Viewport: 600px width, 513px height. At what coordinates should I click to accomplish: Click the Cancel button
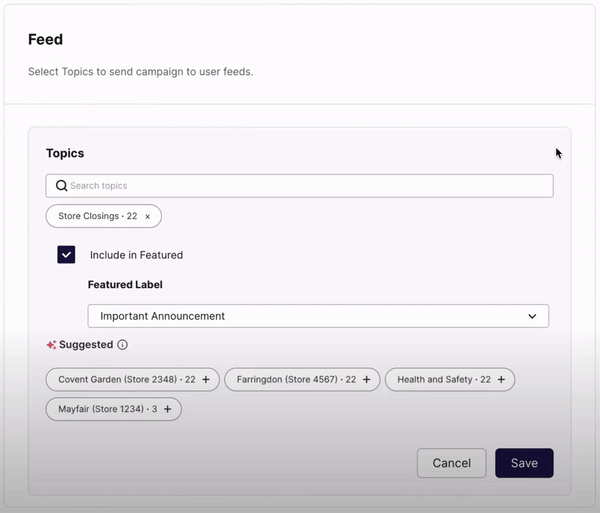[452, 463]
